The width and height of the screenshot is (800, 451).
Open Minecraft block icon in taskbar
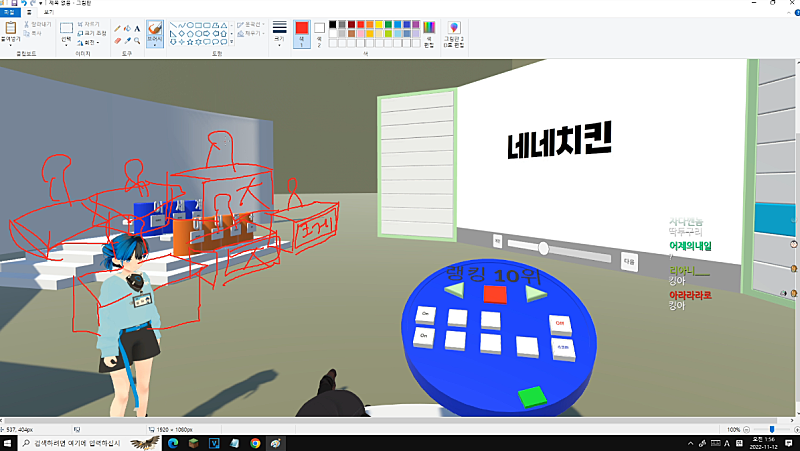point(193,443)
